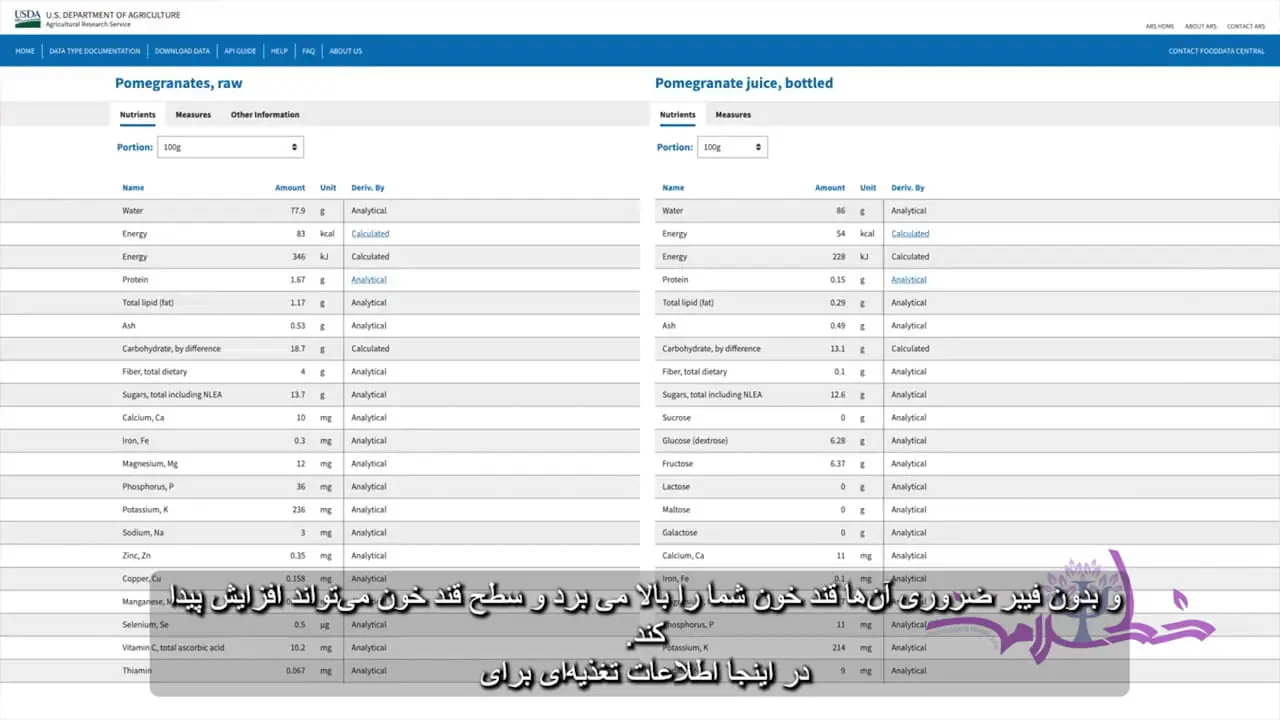
Task: Select 'Fiber, total dietary' row in juice table
Action: (x=967, y=372)
